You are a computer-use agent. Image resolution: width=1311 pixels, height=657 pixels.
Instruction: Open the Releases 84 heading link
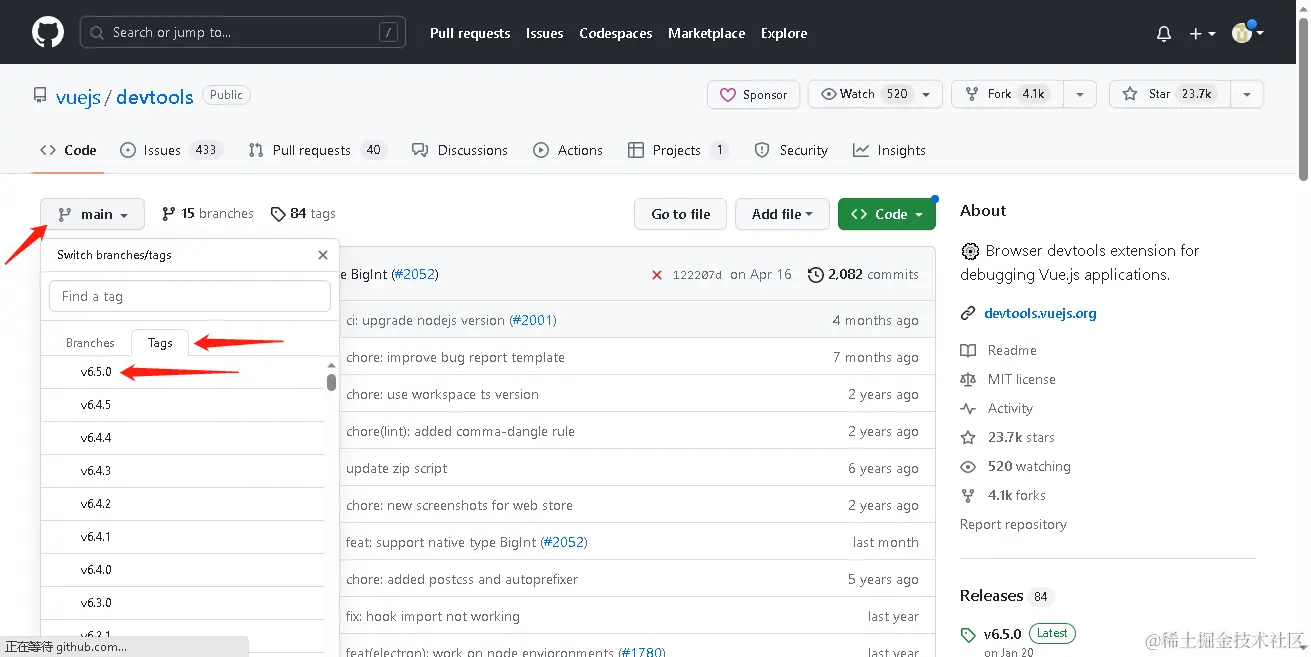(x=1006, y=596)
